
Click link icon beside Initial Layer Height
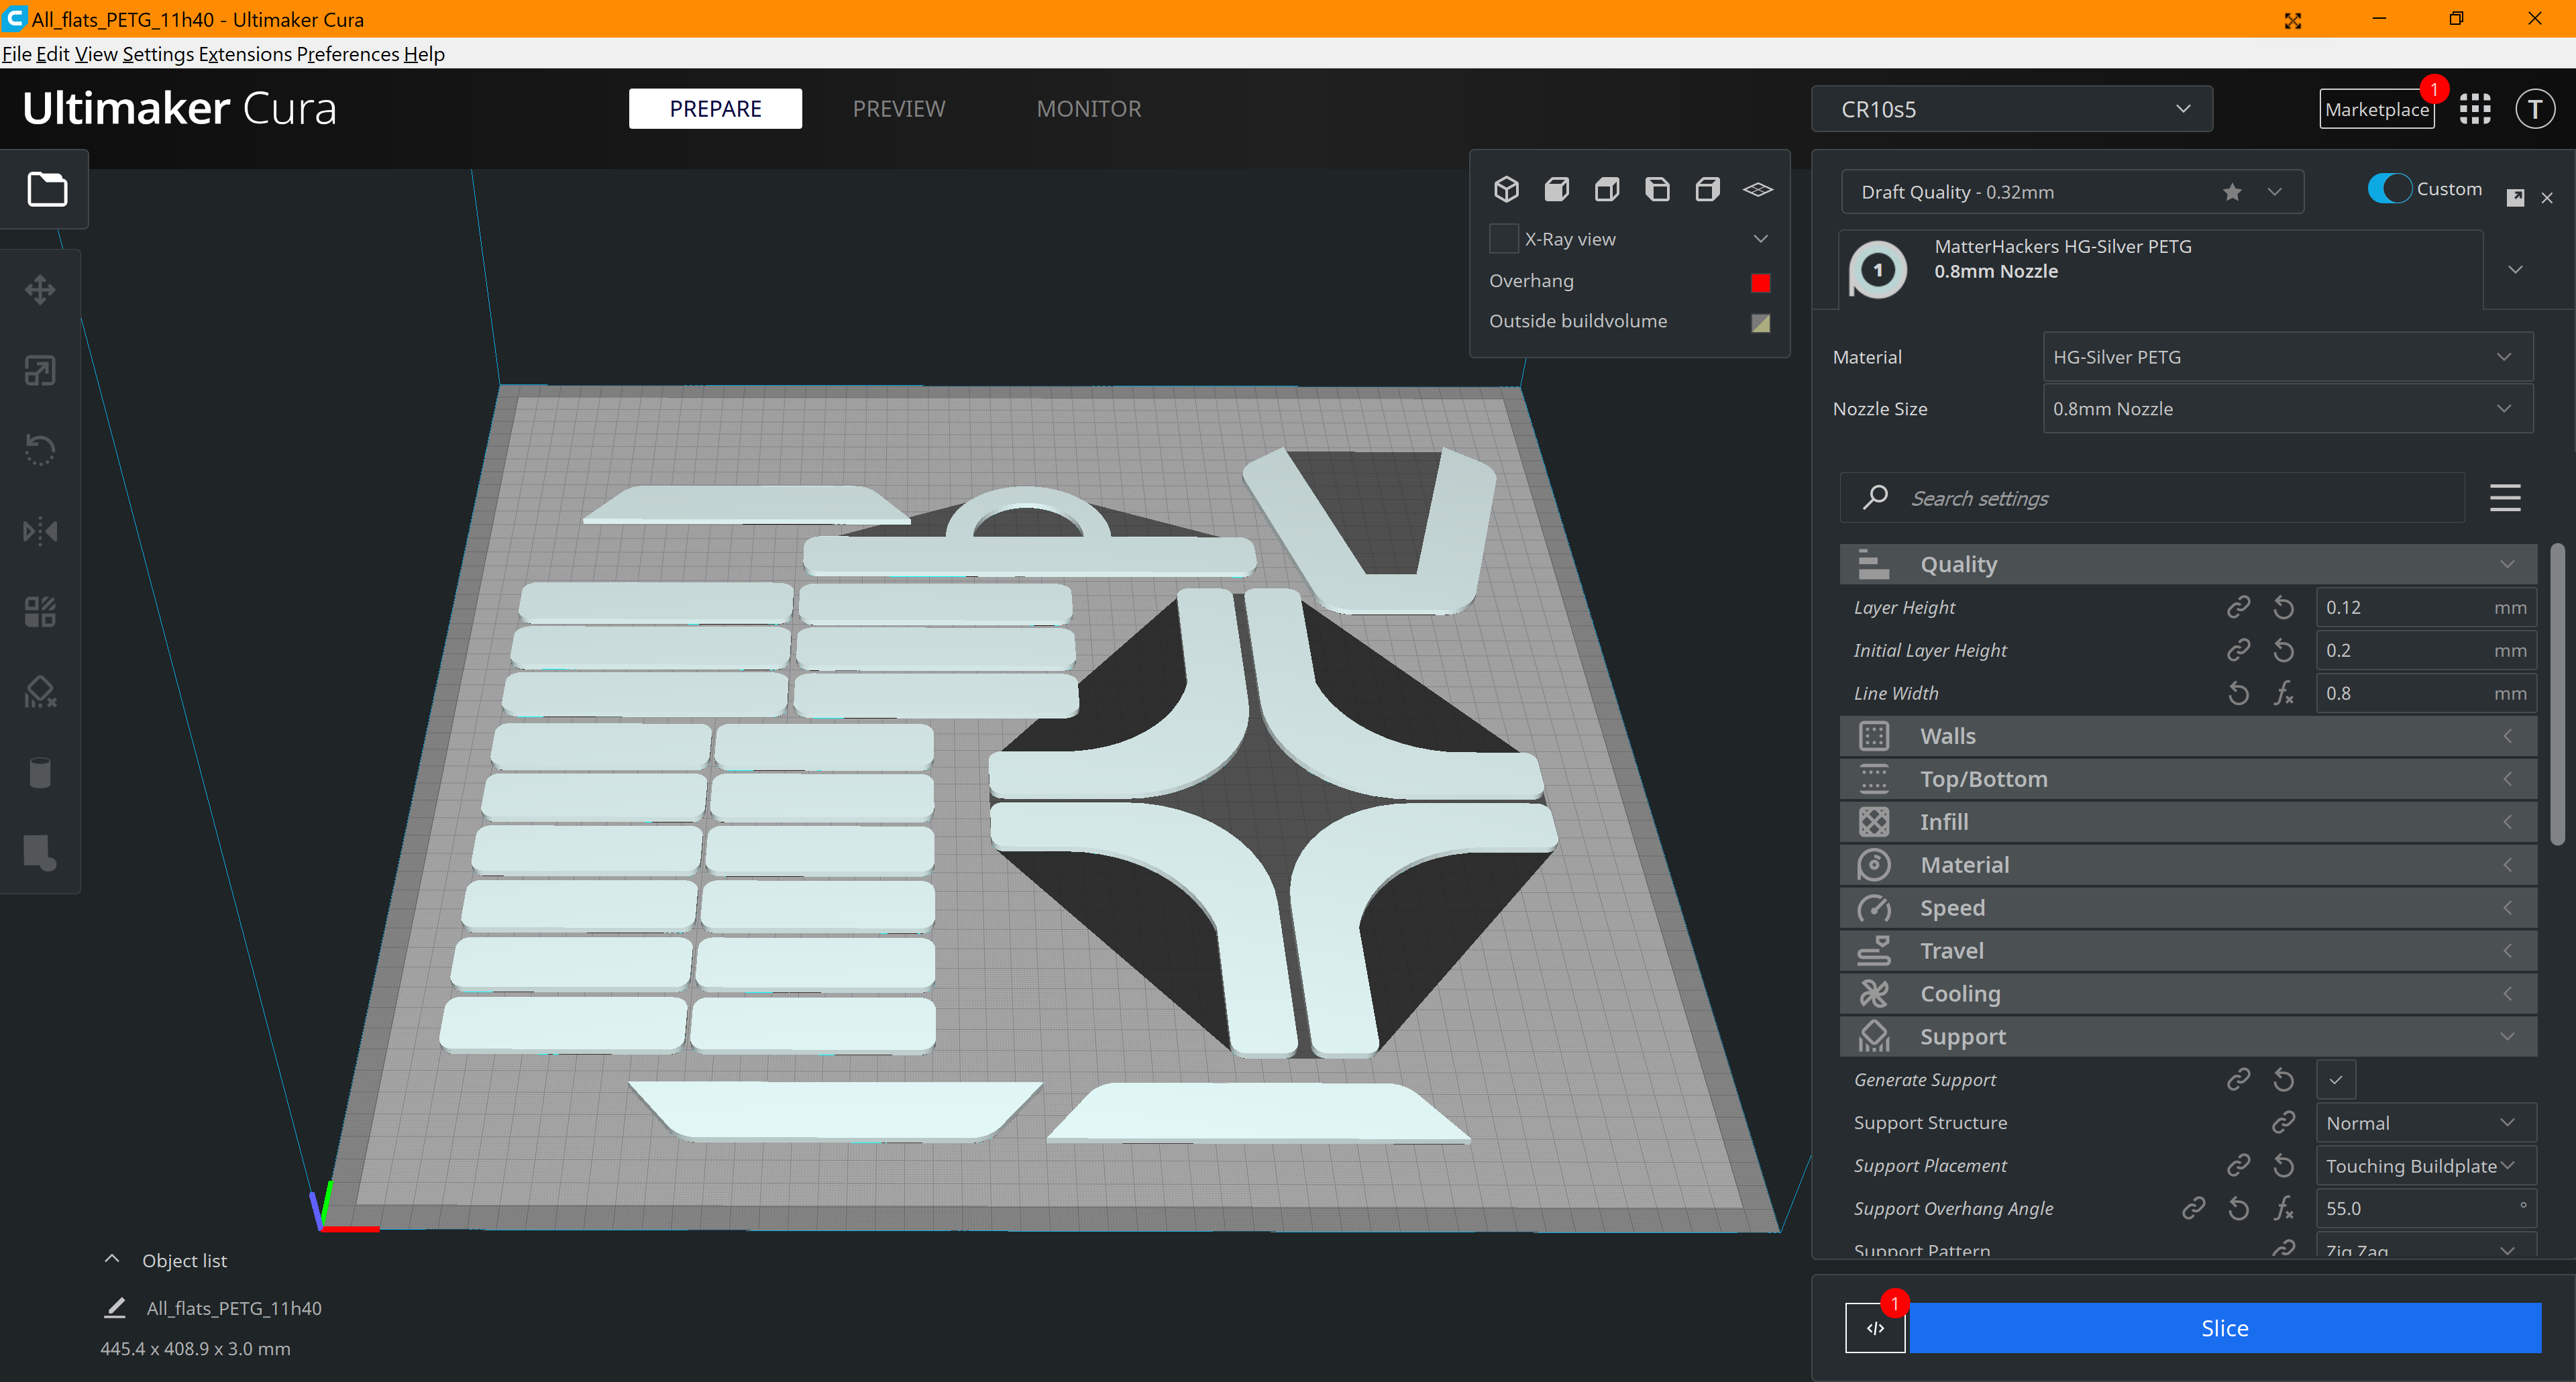tap(2238, 650)
